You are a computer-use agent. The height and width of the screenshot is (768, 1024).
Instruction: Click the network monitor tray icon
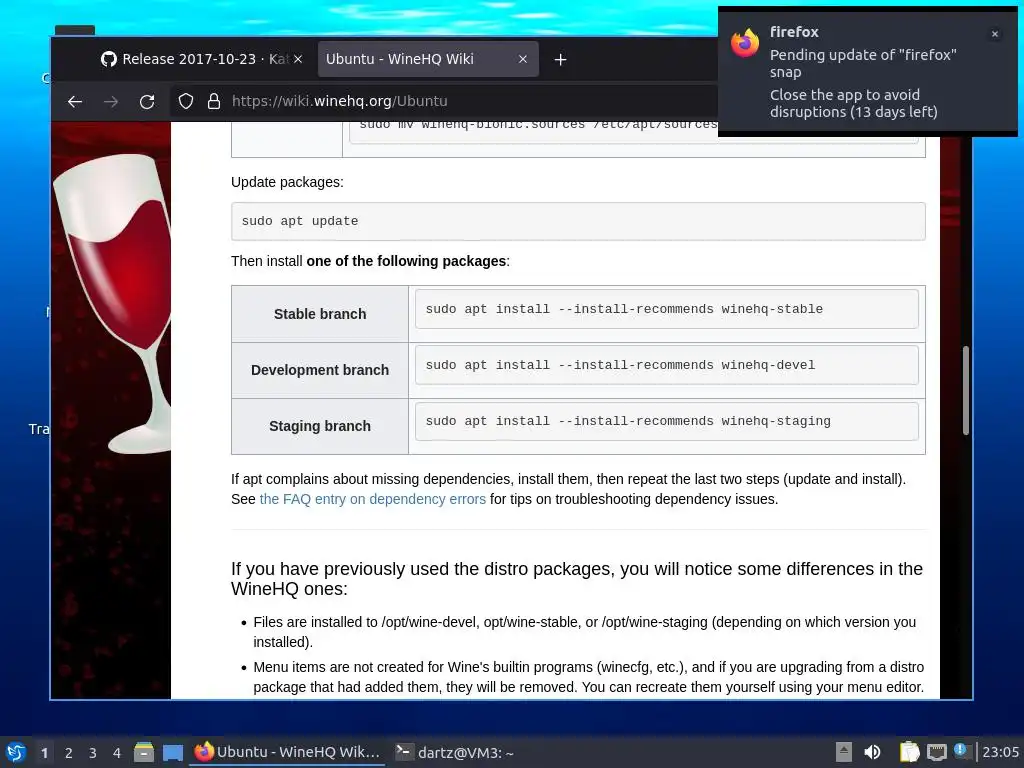point(937,752)
